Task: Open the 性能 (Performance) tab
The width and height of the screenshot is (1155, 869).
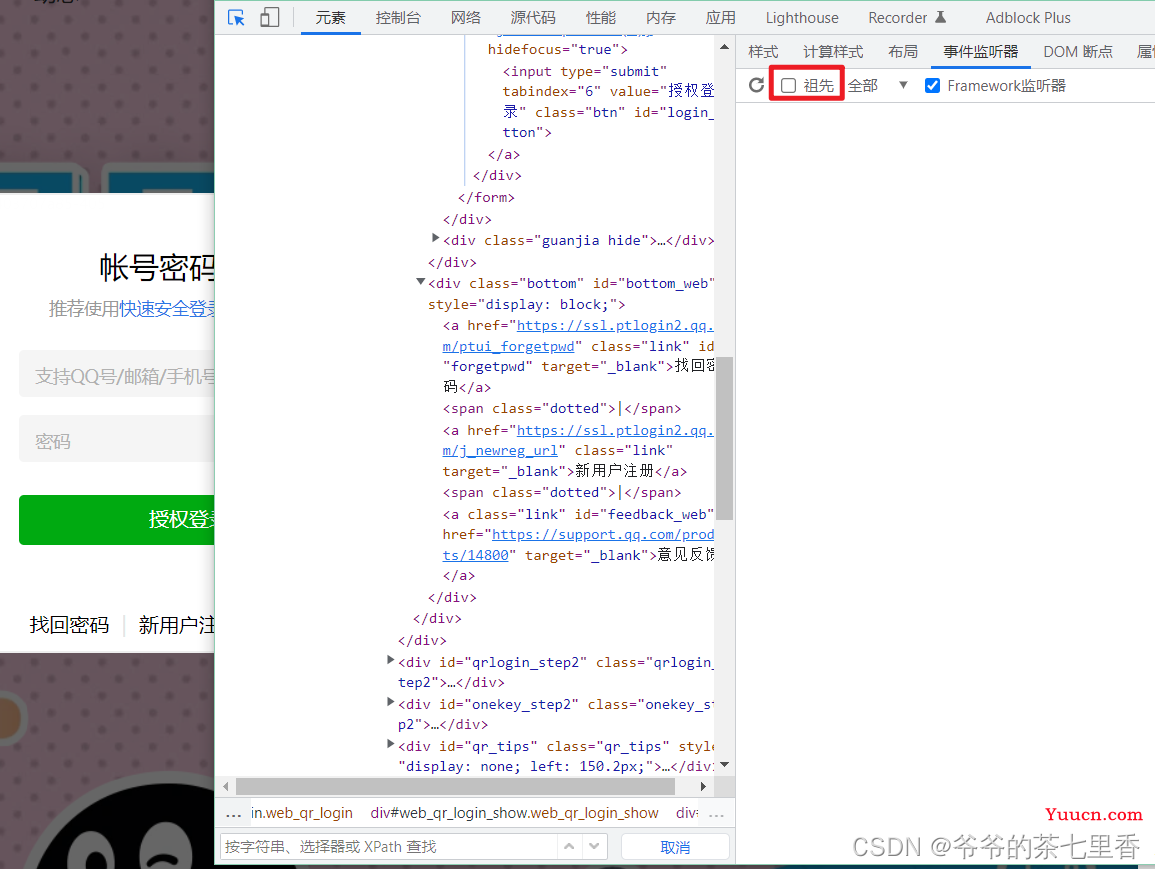Action: (x=600, y=18)
